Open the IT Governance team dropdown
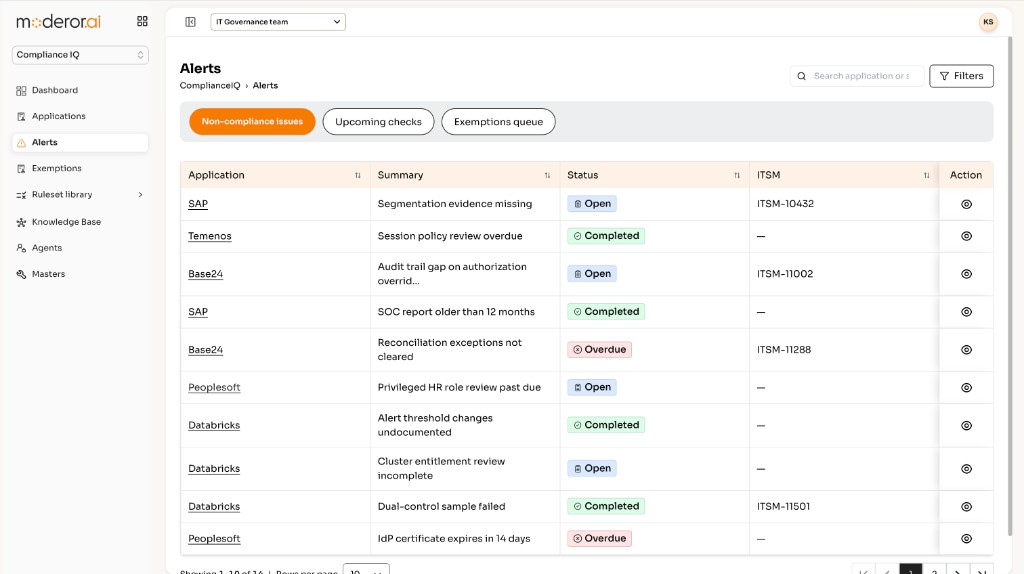1024x574 pixels. (278, 22)
